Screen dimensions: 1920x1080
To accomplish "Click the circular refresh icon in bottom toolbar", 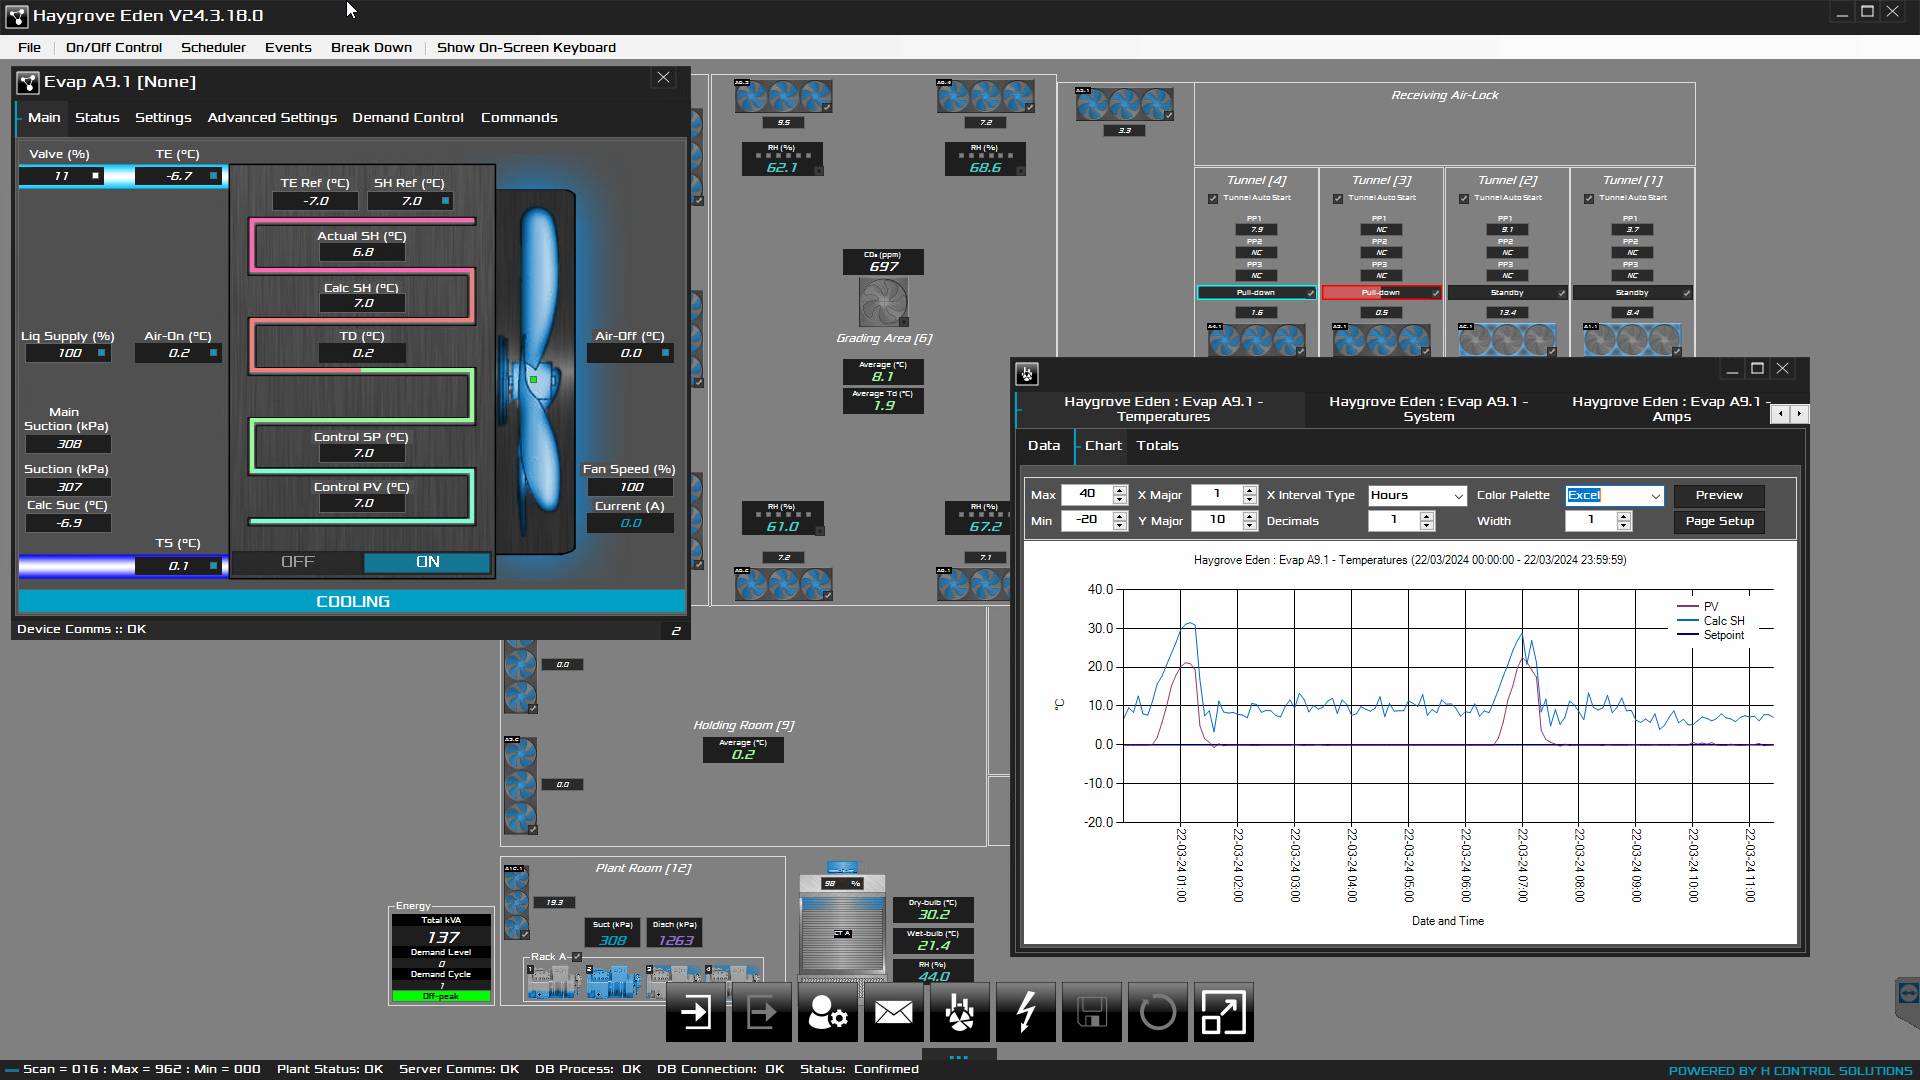I will point(1158,1013).
